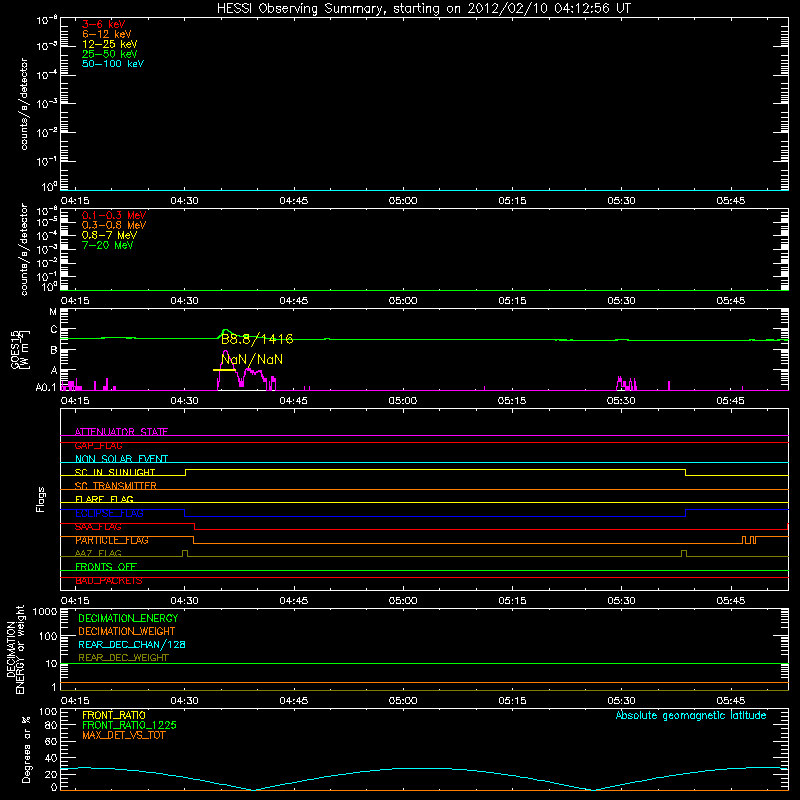Screen dimensions: 800x800
Task: Click the FRONTS_OFF flag label
Action: pos(106,567)
